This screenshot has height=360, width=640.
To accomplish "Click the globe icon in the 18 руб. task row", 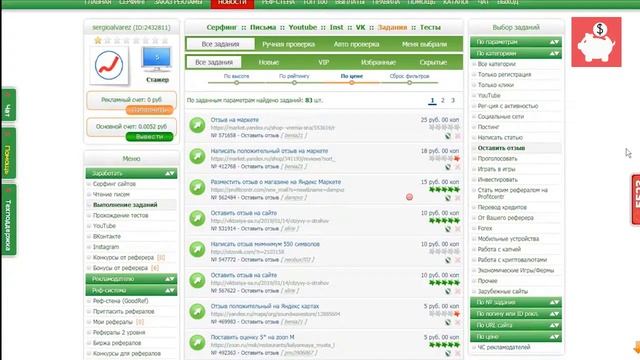I will pyautogui.click(x=448, y=167).
